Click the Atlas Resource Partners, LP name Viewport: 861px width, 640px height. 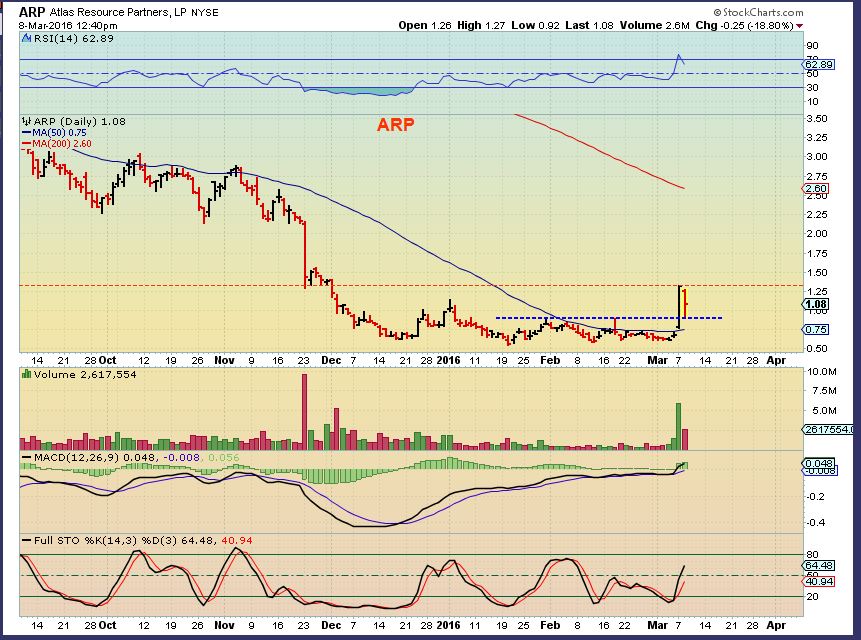point(118,13)
